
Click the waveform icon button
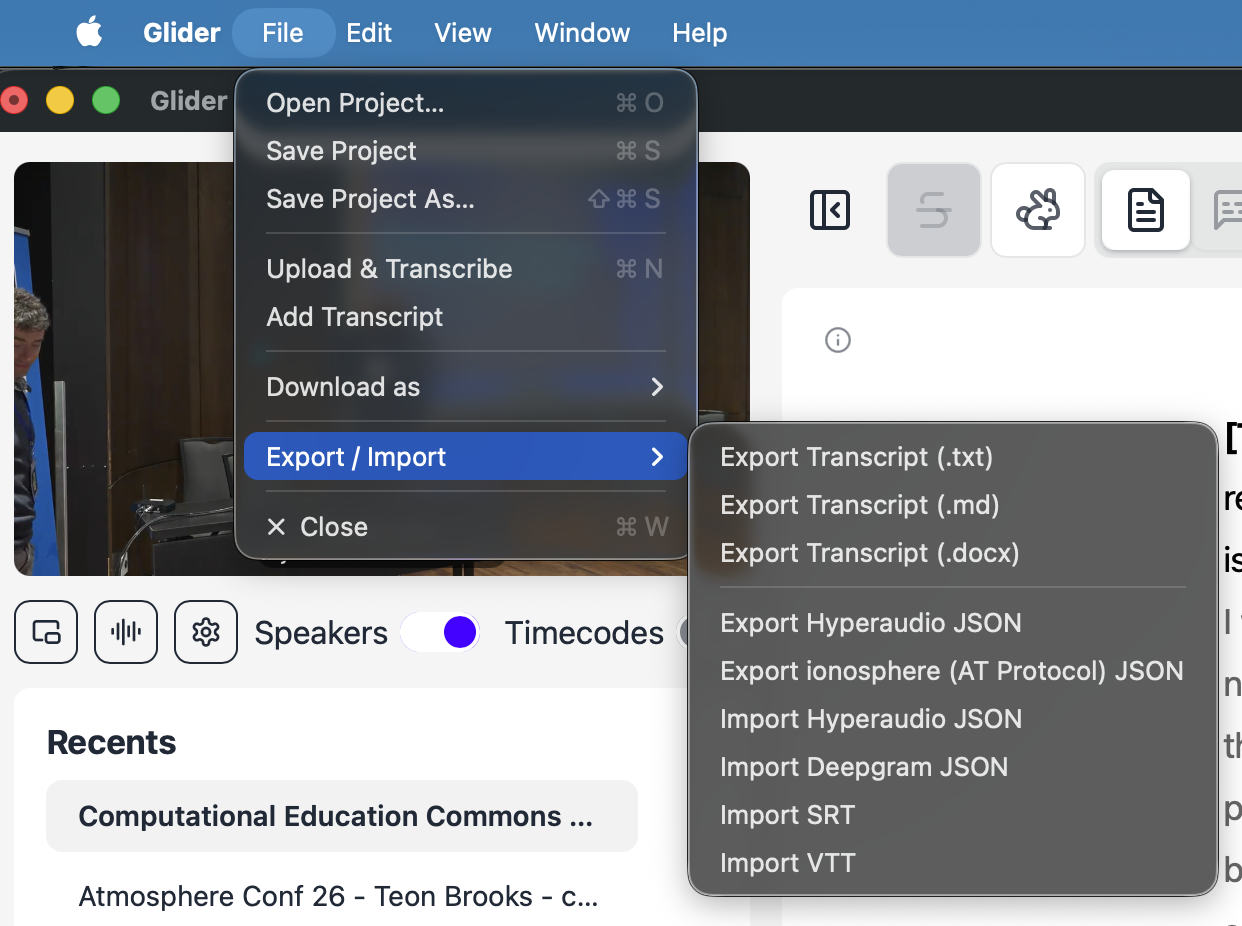click(126, 632)
